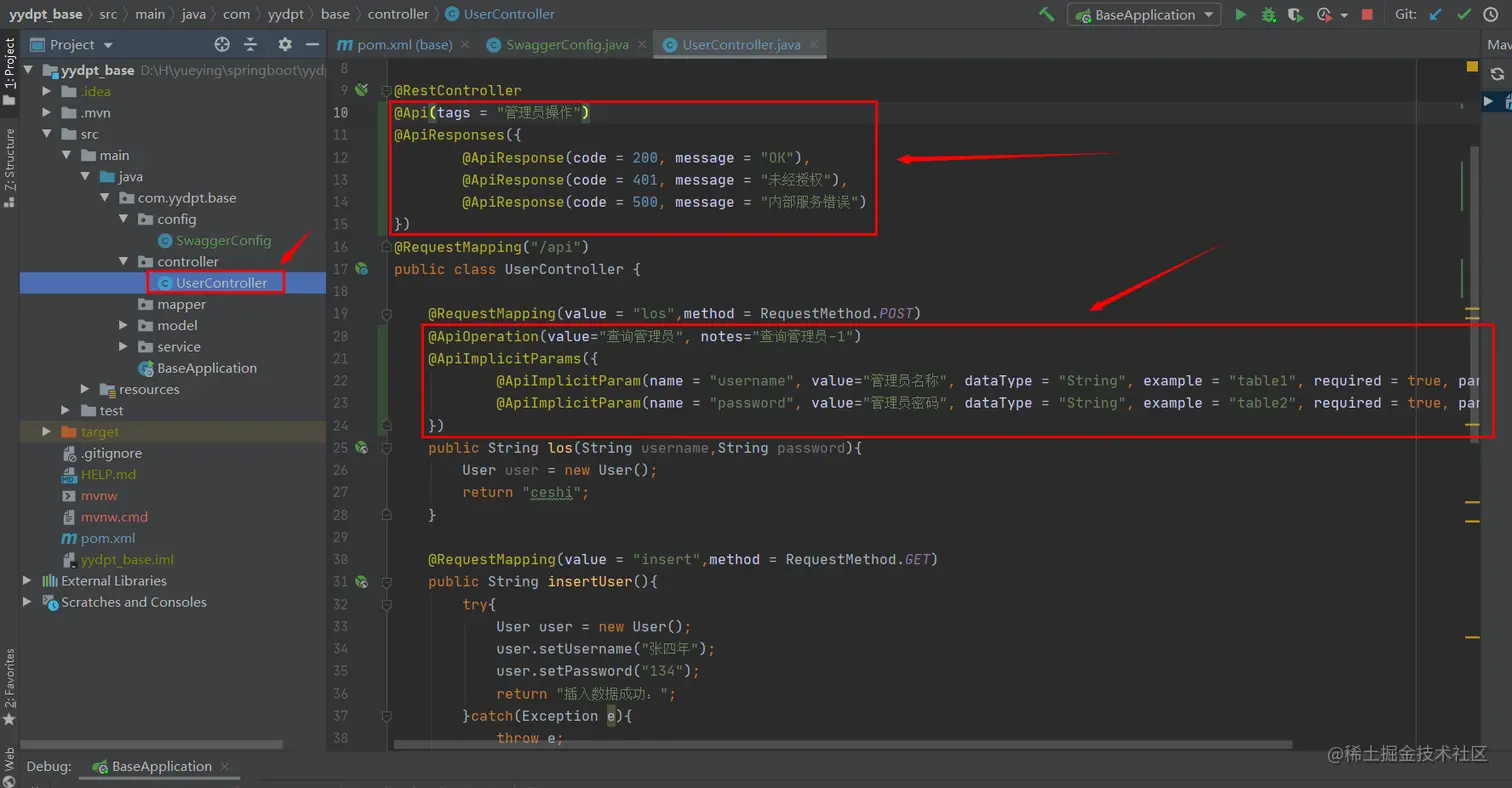Toggle the Z: Structure tool window button
The width and height of the screenshot is (1512, 788).
pos(10,167)
